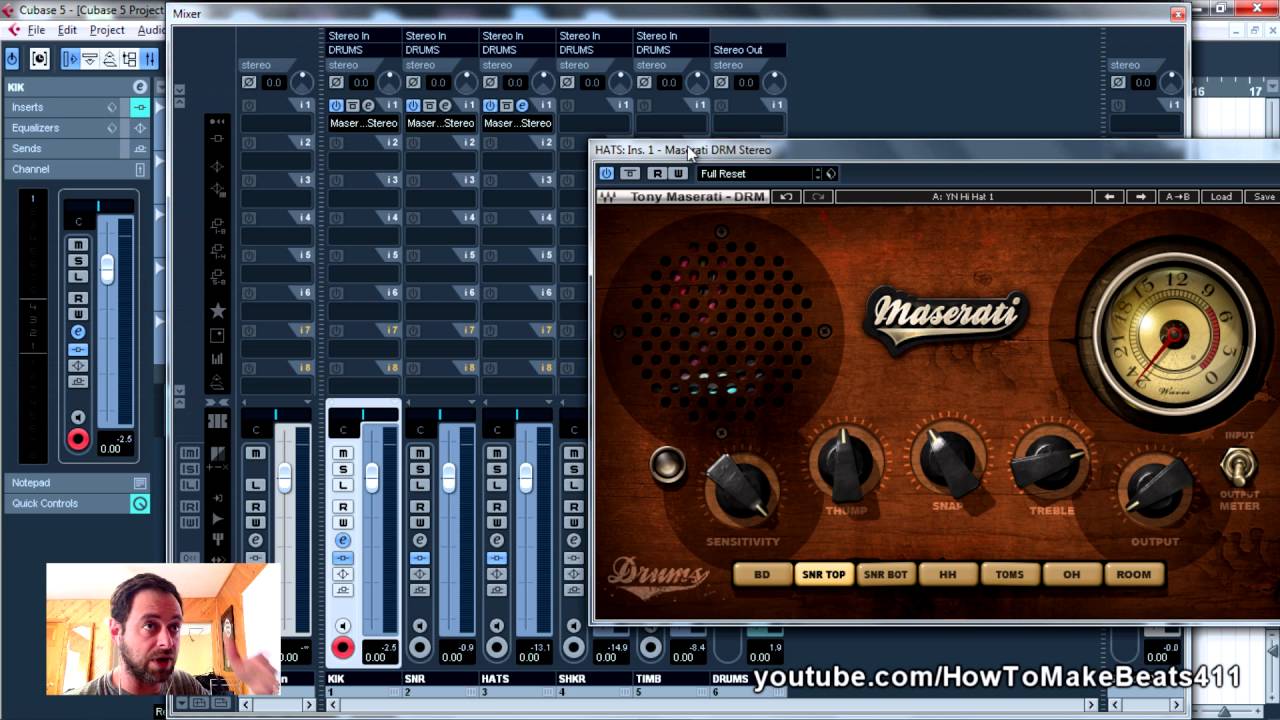Viewport: 1280px width, 720px height.
Task: Enable Write automation on SNR mixer channel
Action: point(420,523)
